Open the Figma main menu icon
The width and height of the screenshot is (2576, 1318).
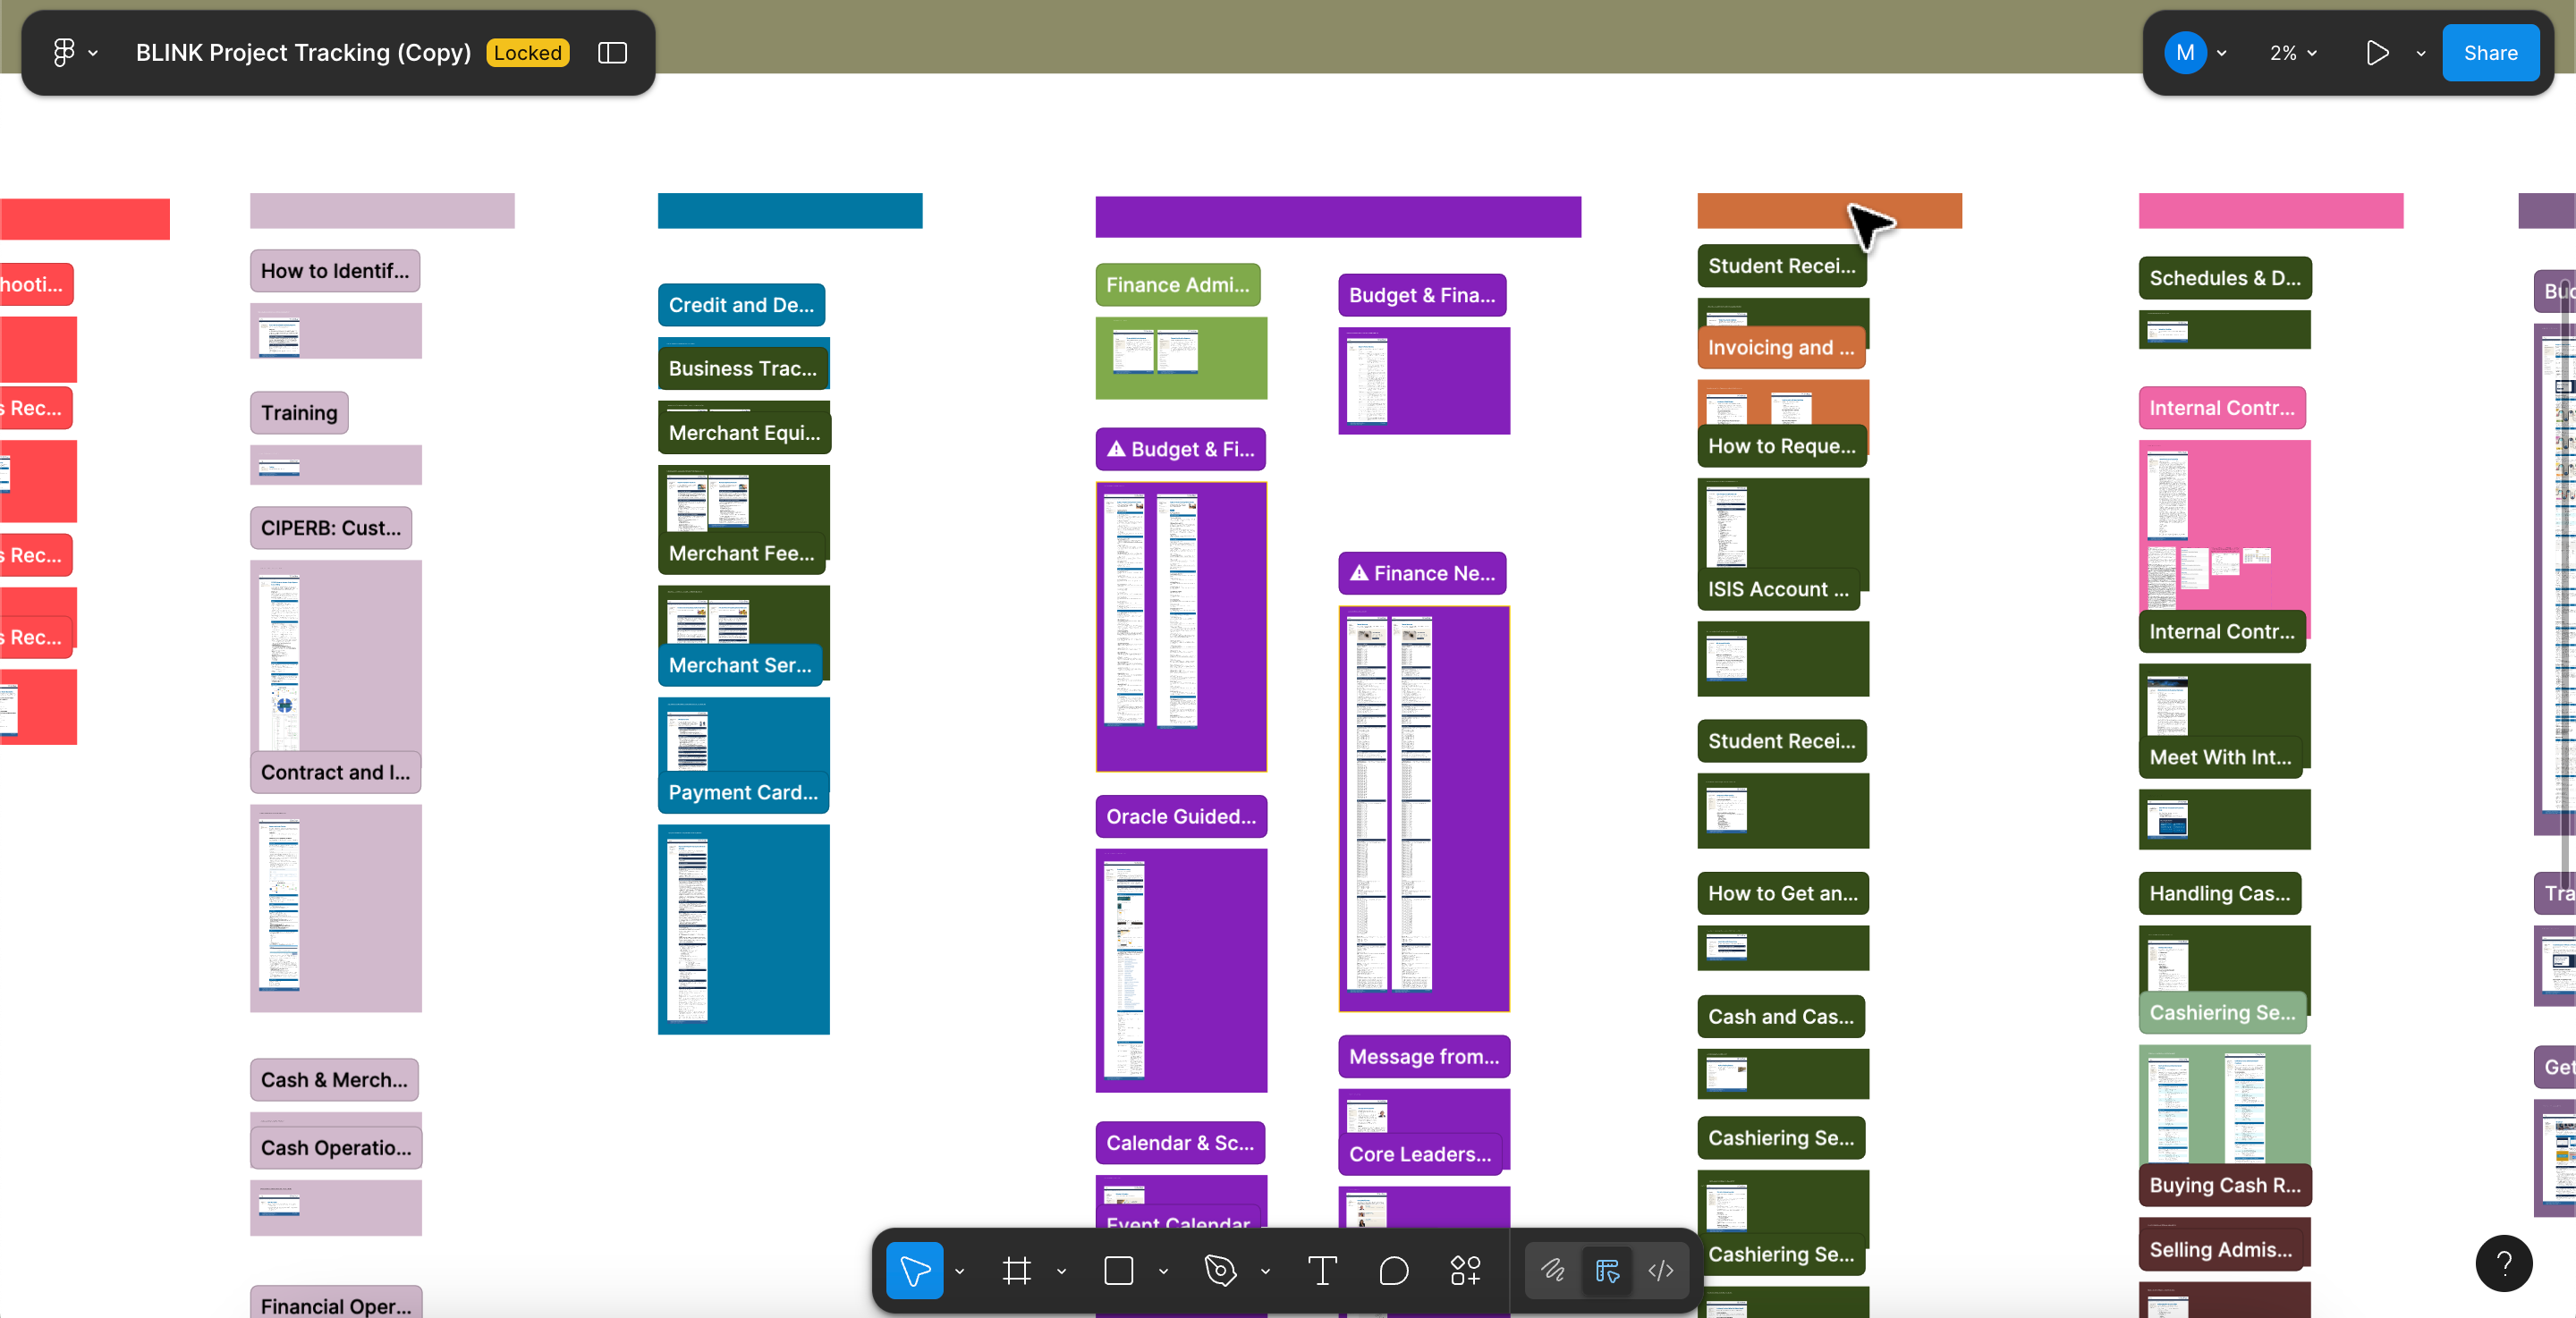[63, 53]
